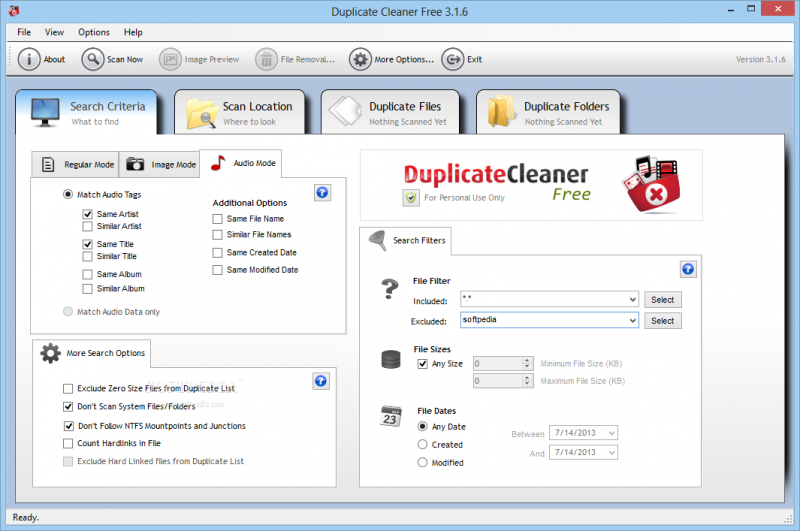Click the Exit toolbar icon

(453, 59)
